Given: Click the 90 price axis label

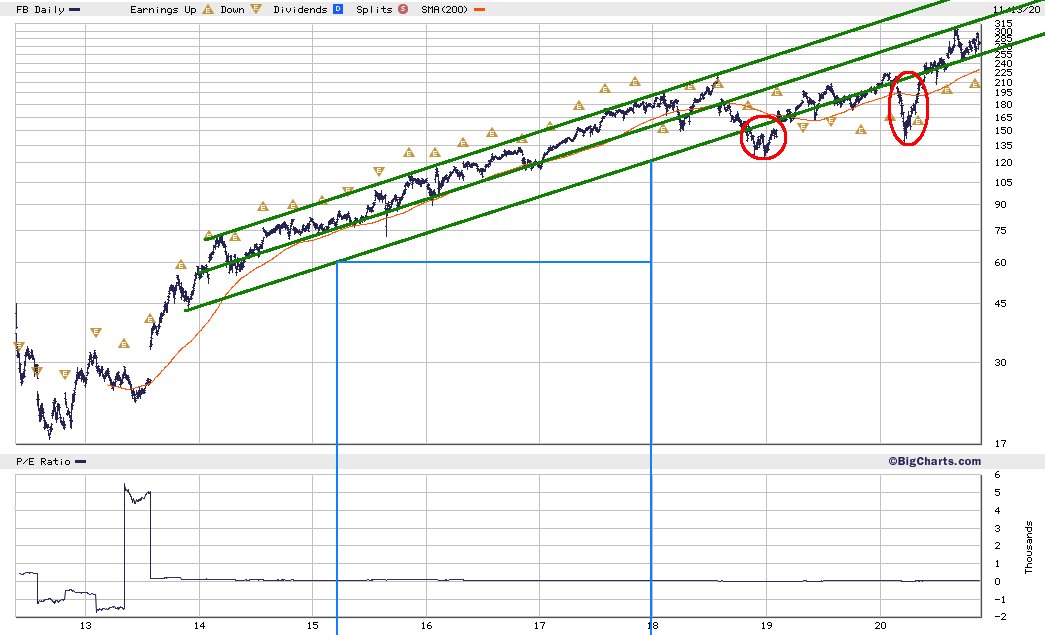Looking at the screenshot, I should click(1000, 205).
